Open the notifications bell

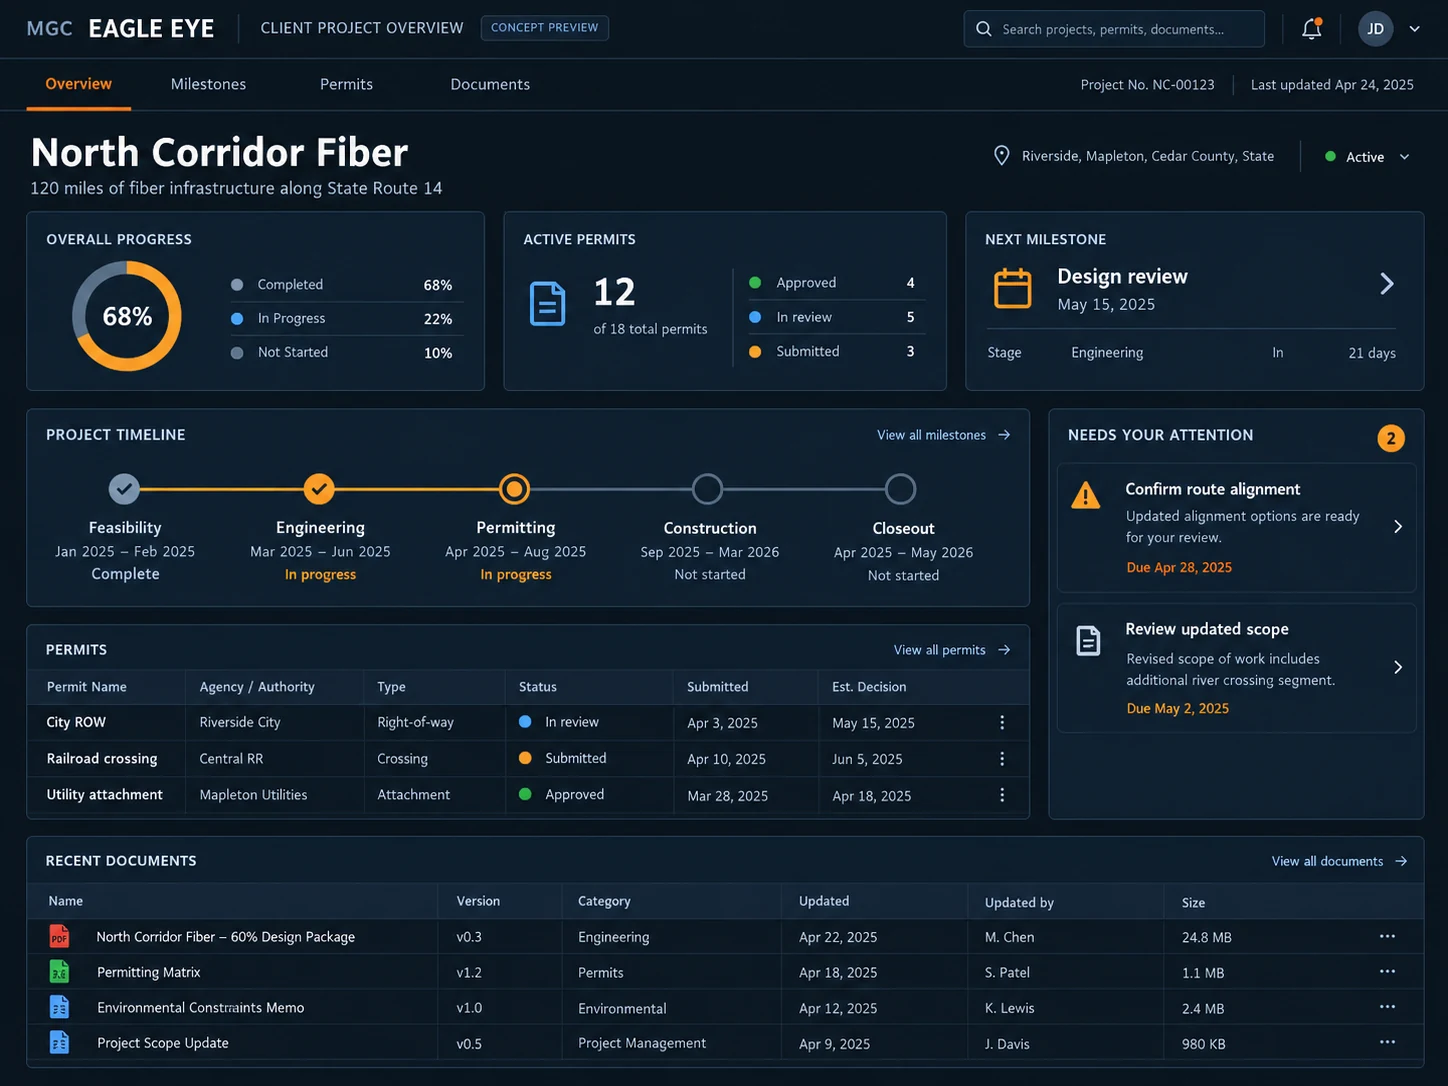coord(1311,29)
